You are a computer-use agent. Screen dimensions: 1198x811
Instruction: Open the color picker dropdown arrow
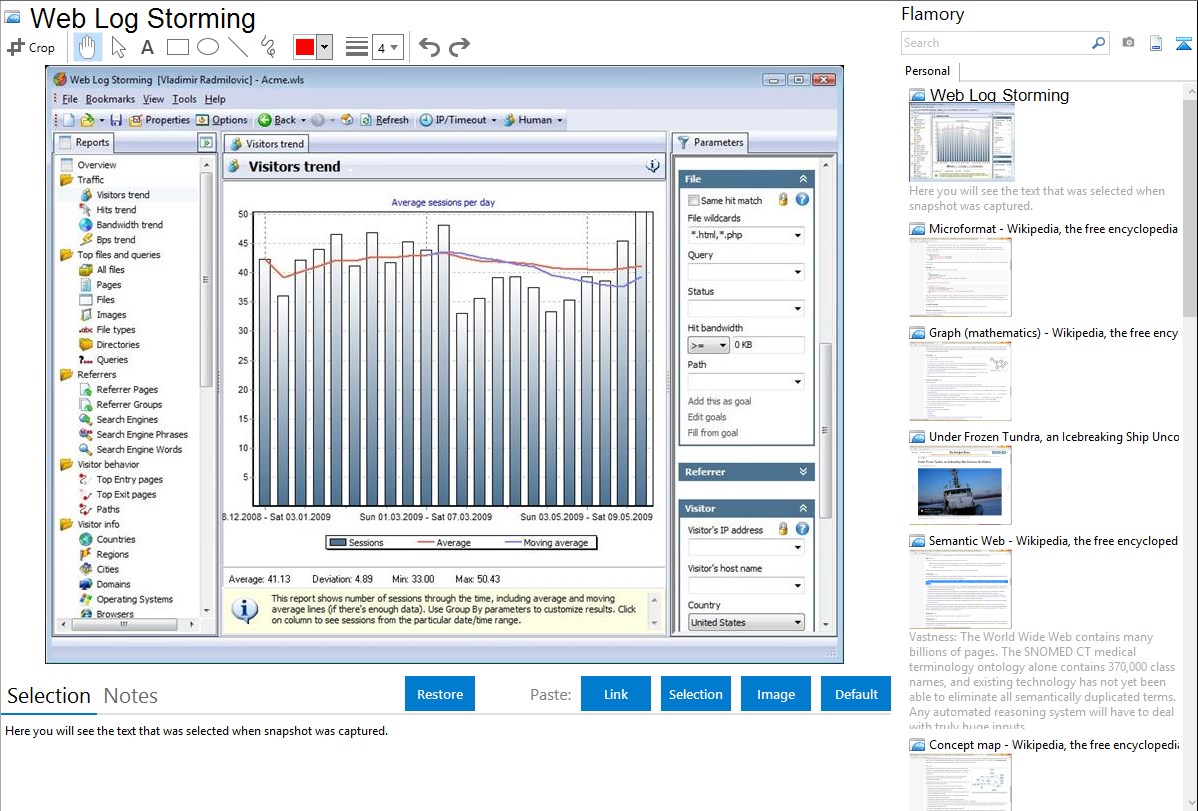[325, 47]
